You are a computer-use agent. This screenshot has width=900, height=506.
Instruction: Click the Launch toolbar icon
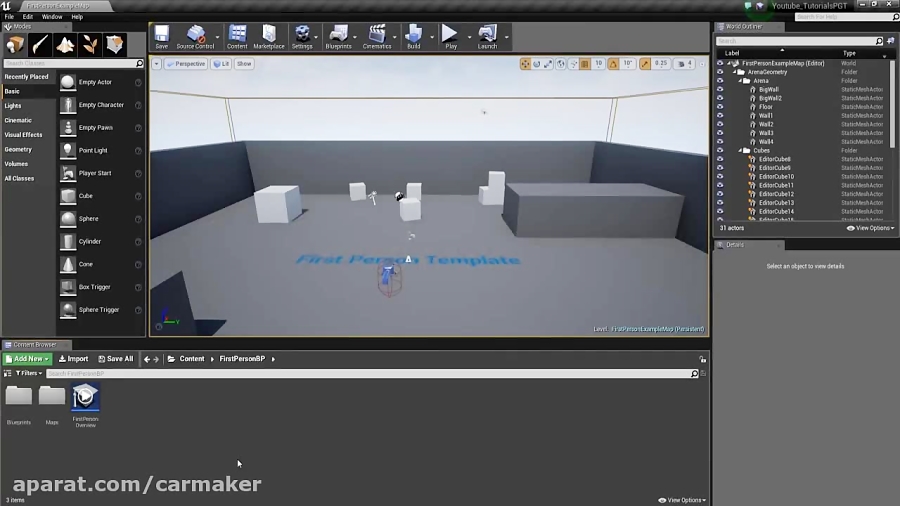click(487, 37)
